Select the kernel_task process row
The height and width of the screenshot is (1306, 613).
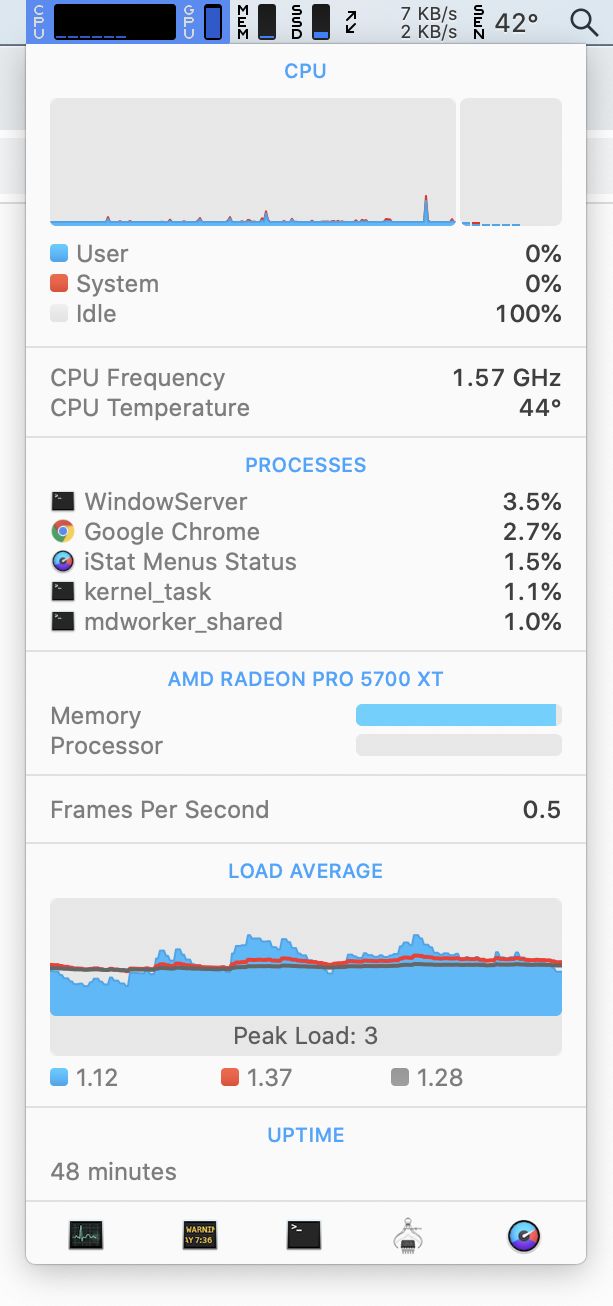[306, 592]
